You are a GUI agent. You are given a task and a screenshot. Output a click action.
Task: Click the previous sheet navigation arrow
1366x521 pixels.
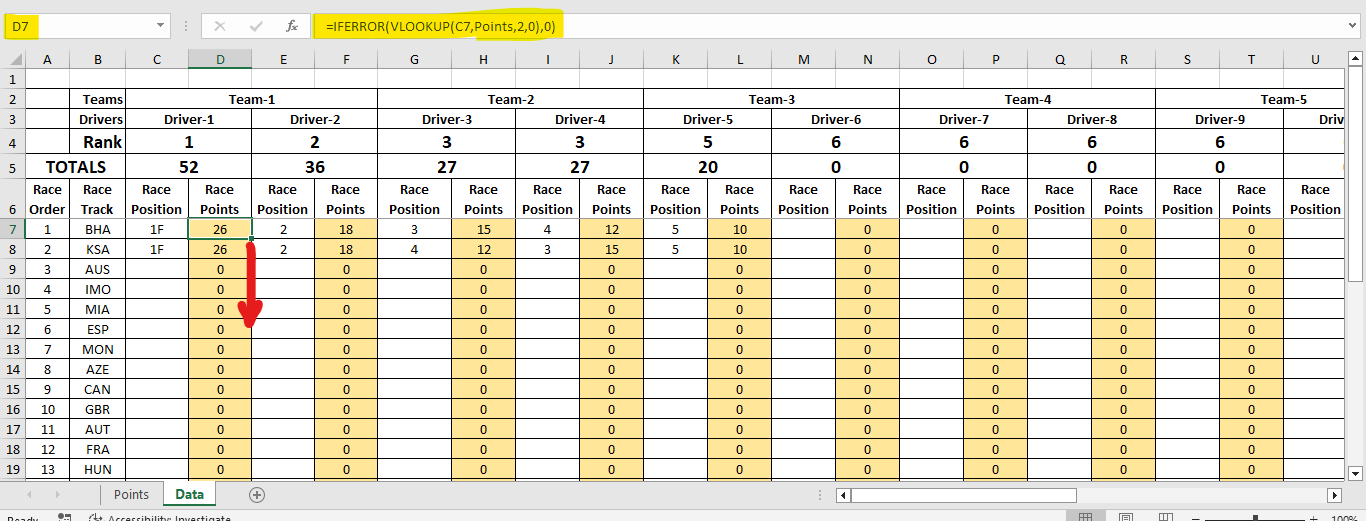28,494
